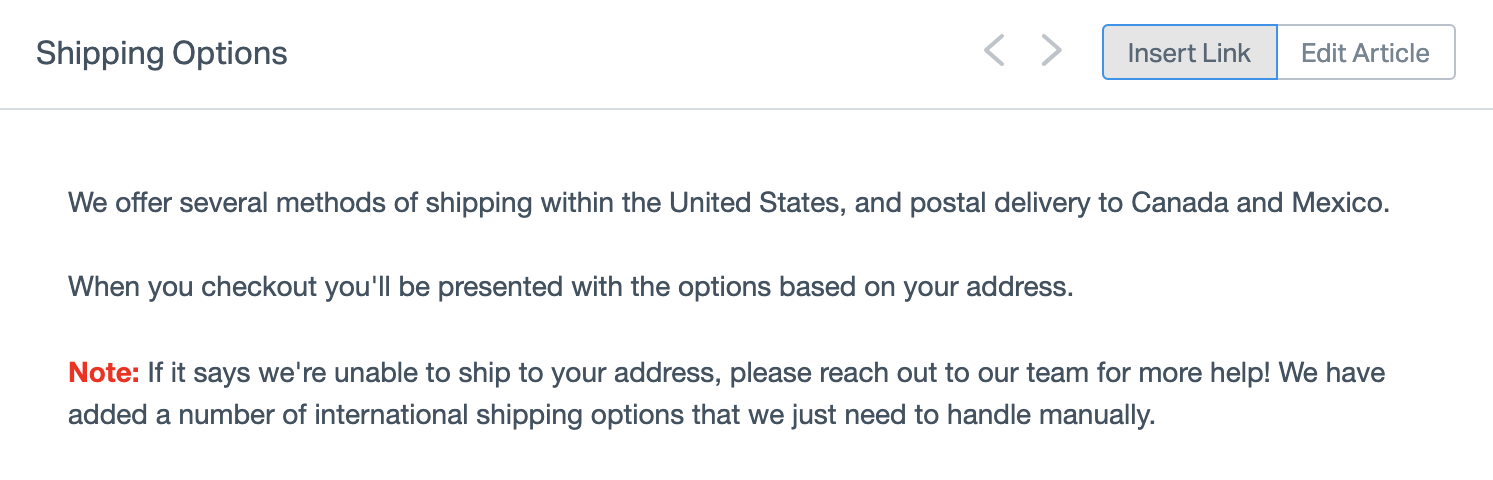Click the Shipping Options article title

click(162, 53)
